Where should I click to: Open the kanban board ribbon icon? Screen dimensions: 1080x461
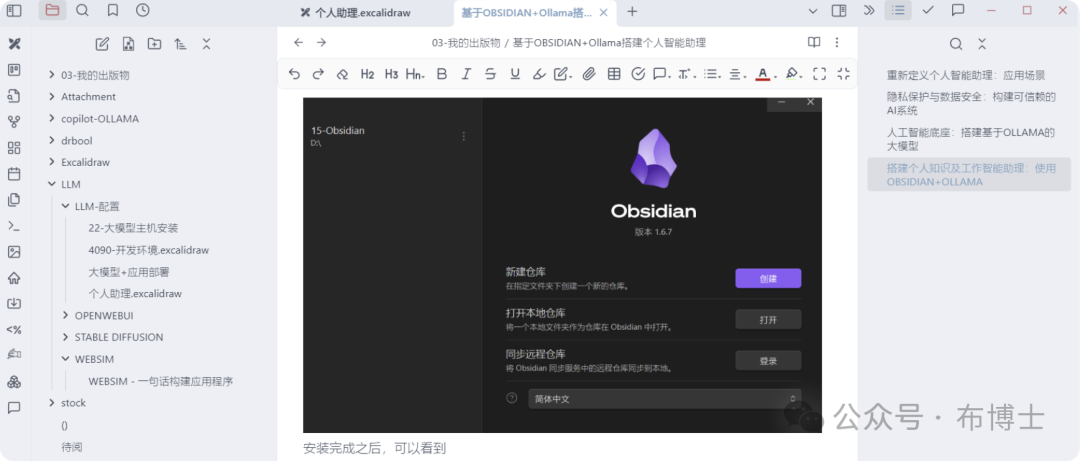[x=14, y=70]
